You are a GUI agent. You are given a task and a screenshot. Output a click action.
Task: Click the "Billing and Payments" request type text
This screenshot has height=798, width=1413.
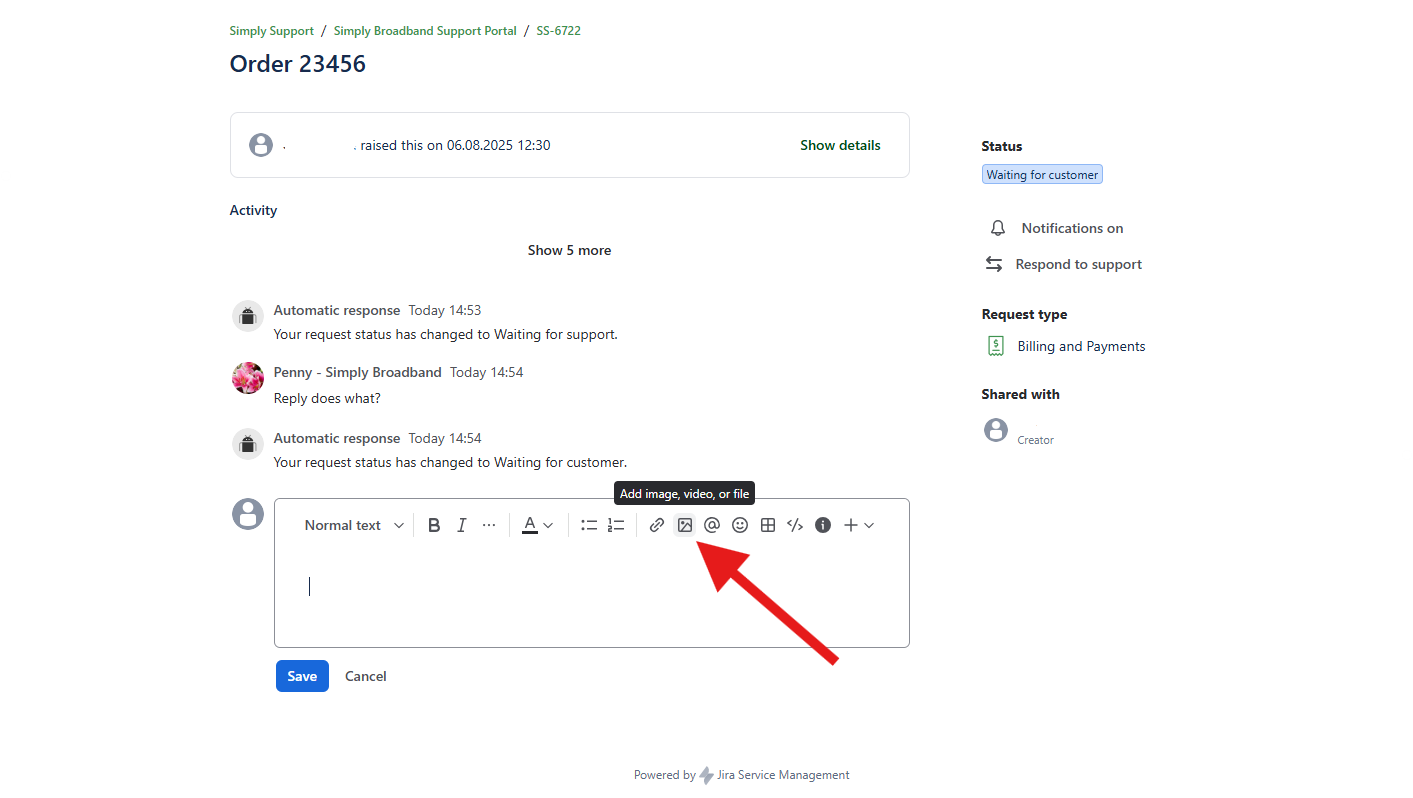pyautogui.click(x=1081, y=346)
